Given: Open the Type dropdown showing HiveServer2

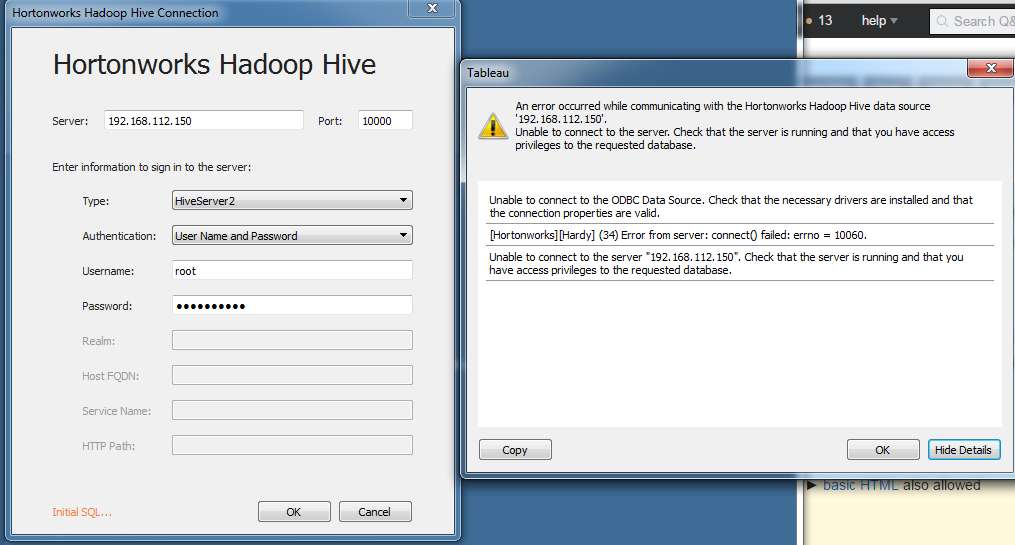Looking at the screenshot, I should [x=292, y=201].
